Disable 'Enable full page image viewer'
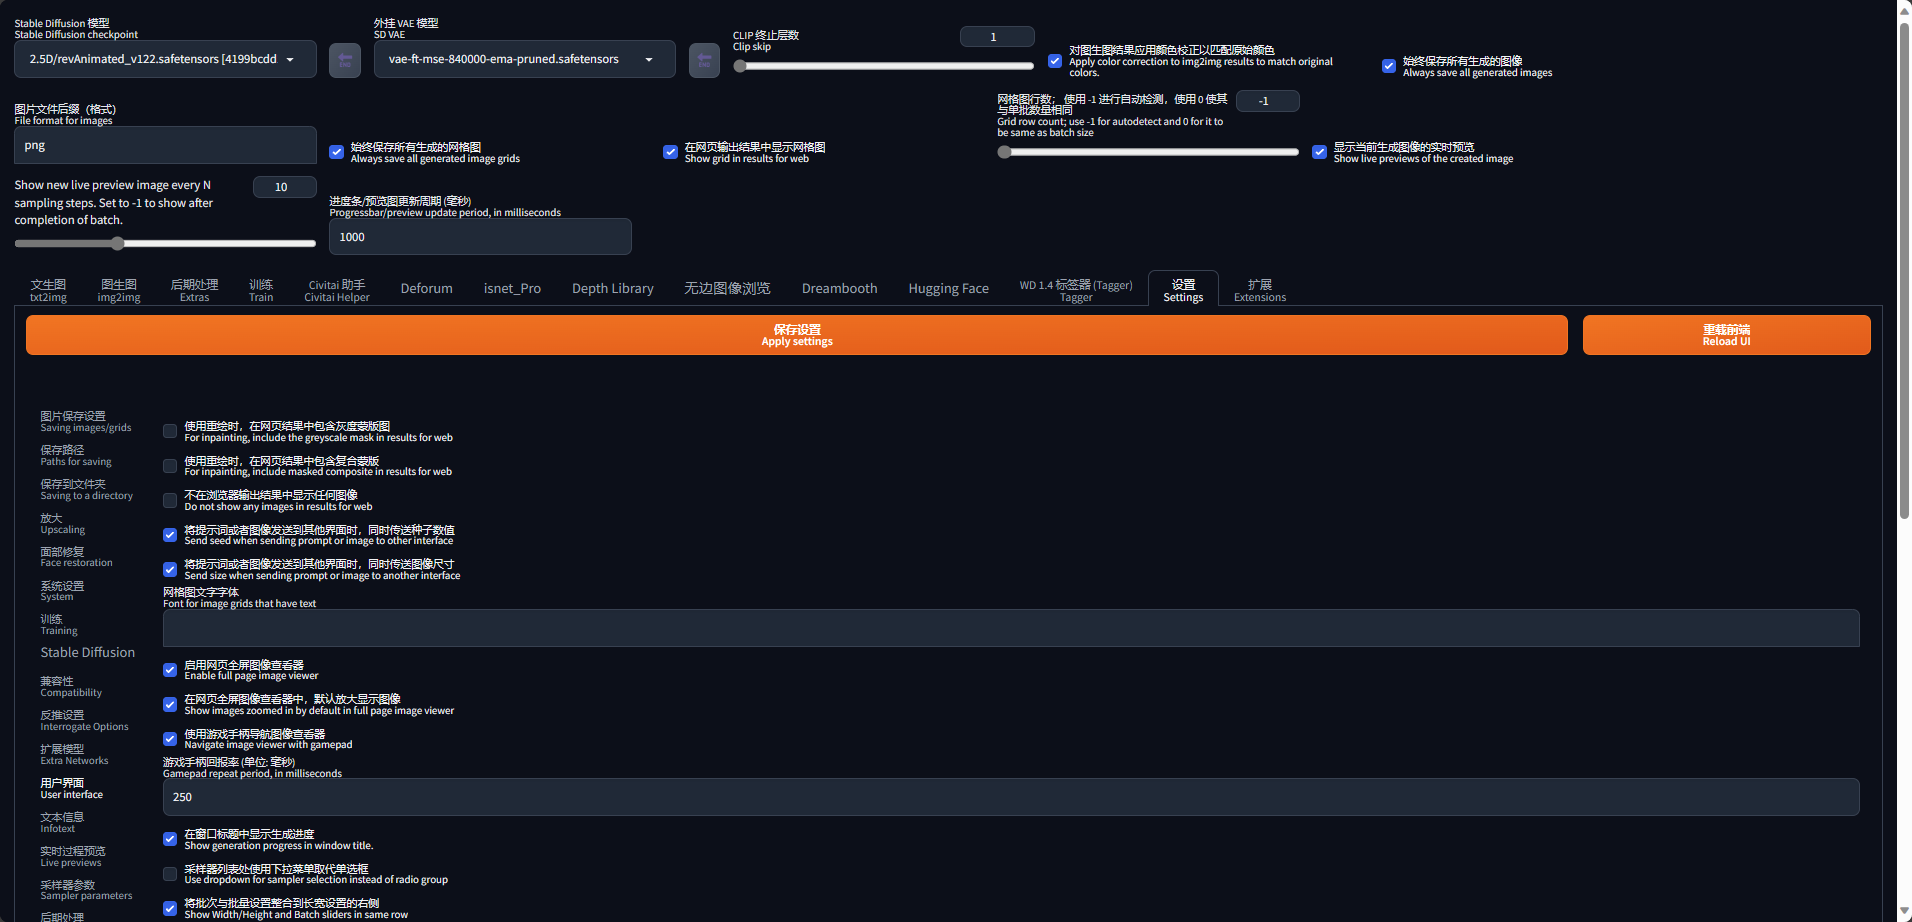1912x922 pixels. (169, 670)
